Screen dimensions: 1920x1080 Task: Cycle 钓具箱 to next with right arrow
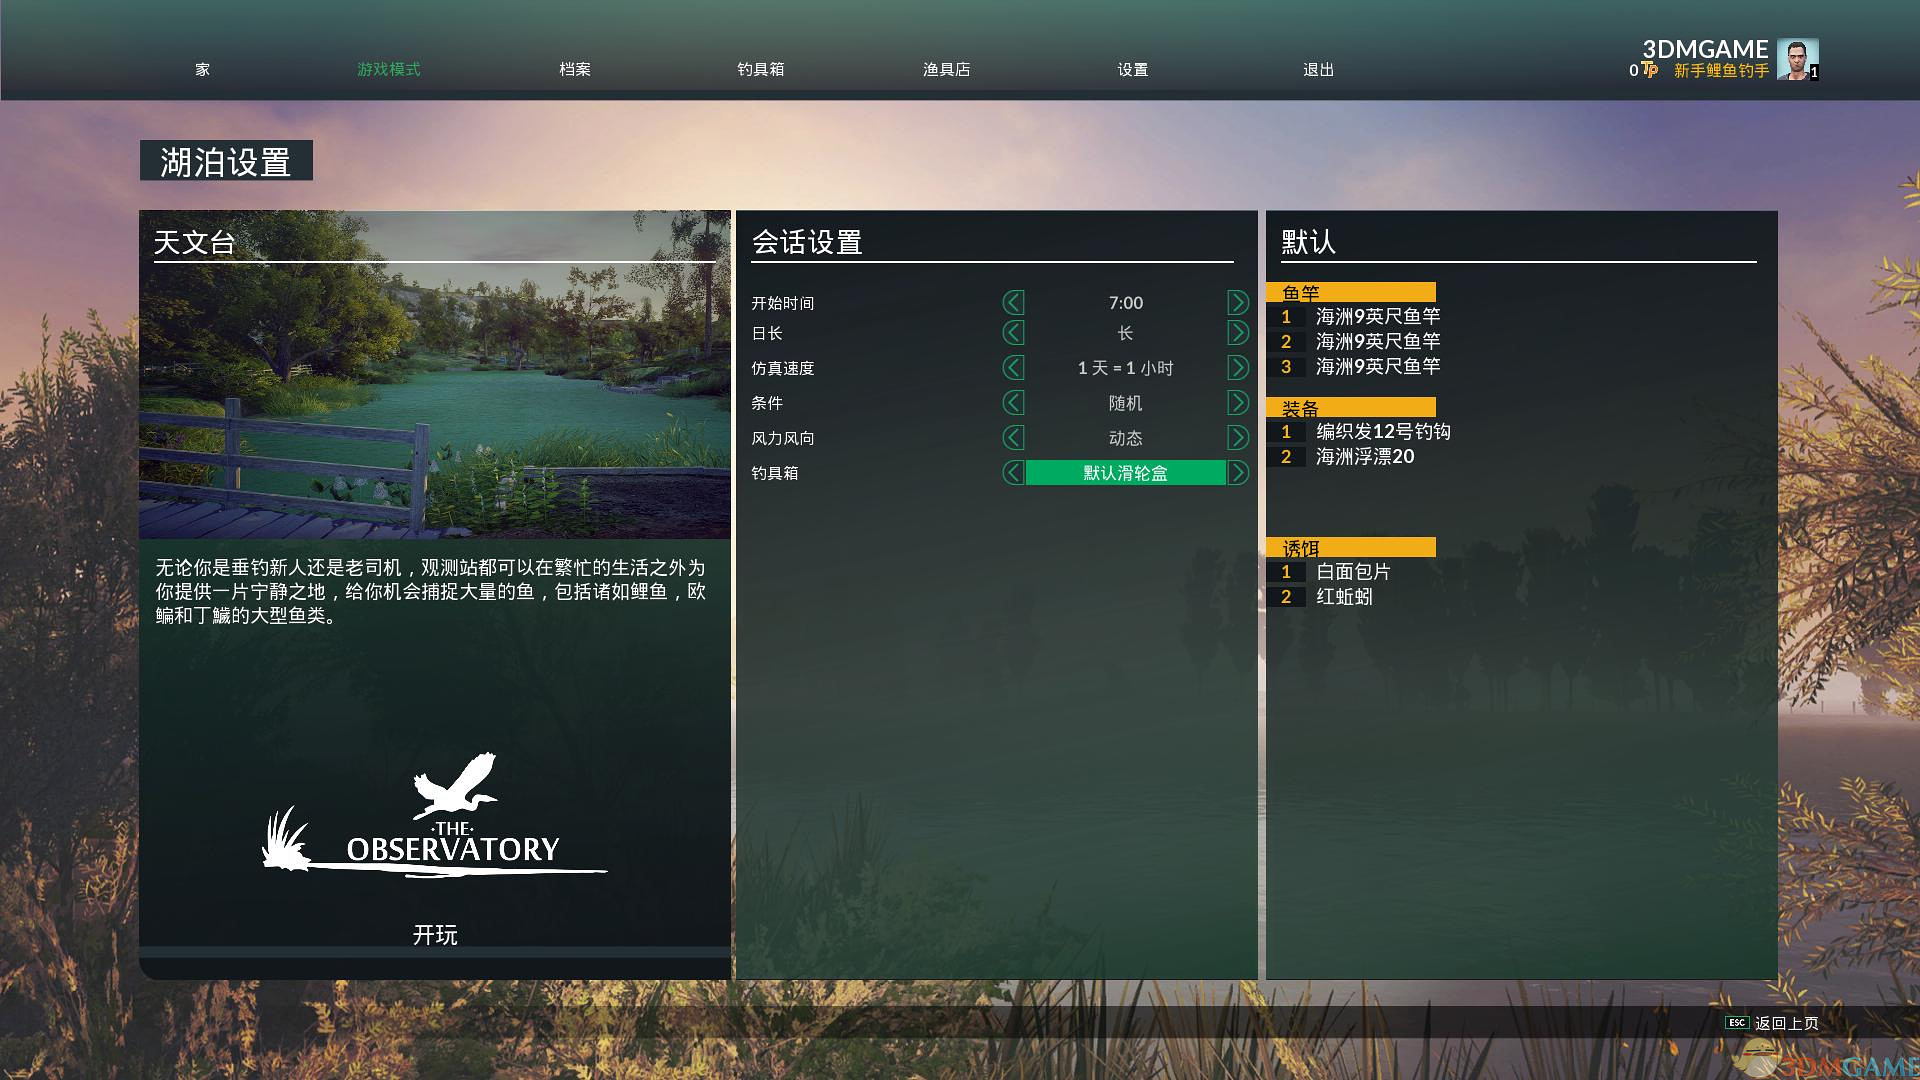1238,473
